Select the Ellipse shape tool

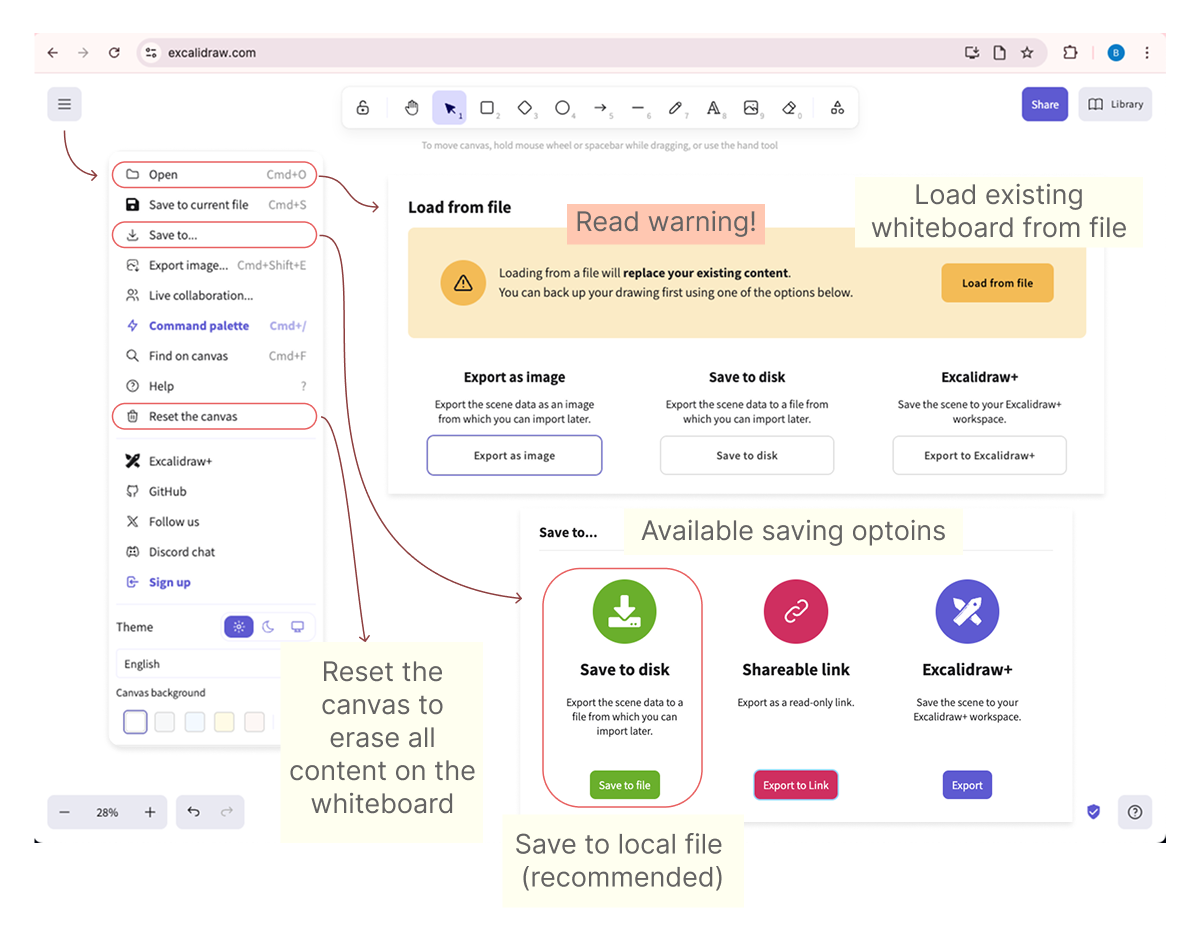click(563, 108)
